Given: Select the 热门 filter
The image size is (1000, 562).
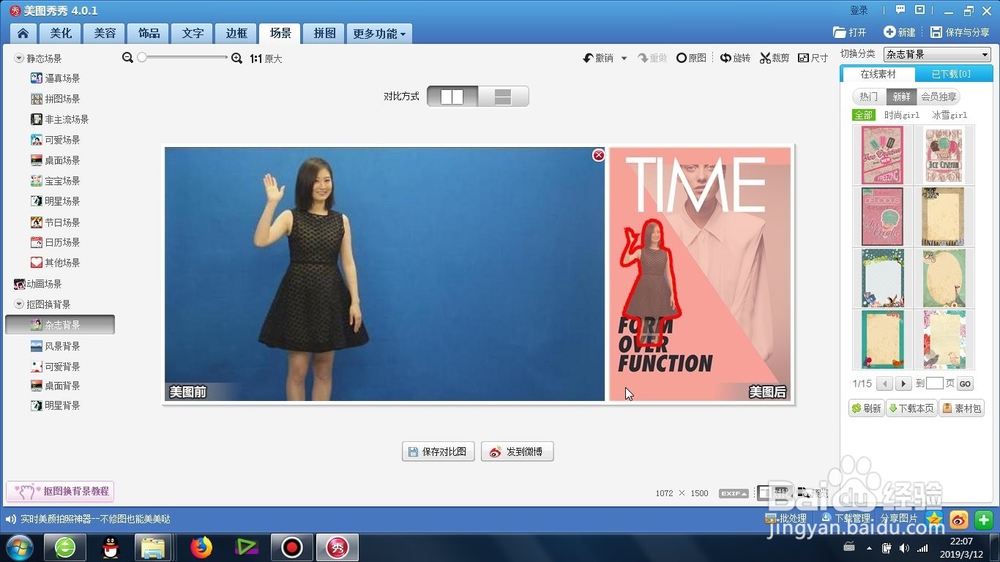Looking at the screenshot, I should (869, 96).
